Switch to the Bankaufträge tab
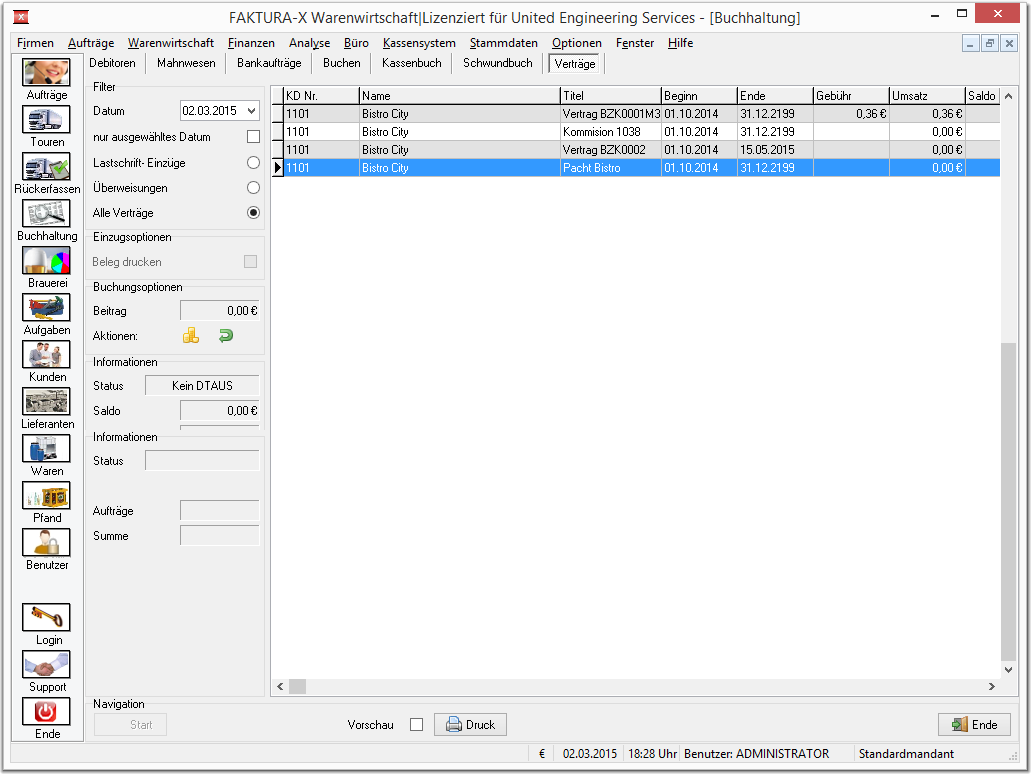This screenshot has width=1031, height=774. (x=269, y=63)
